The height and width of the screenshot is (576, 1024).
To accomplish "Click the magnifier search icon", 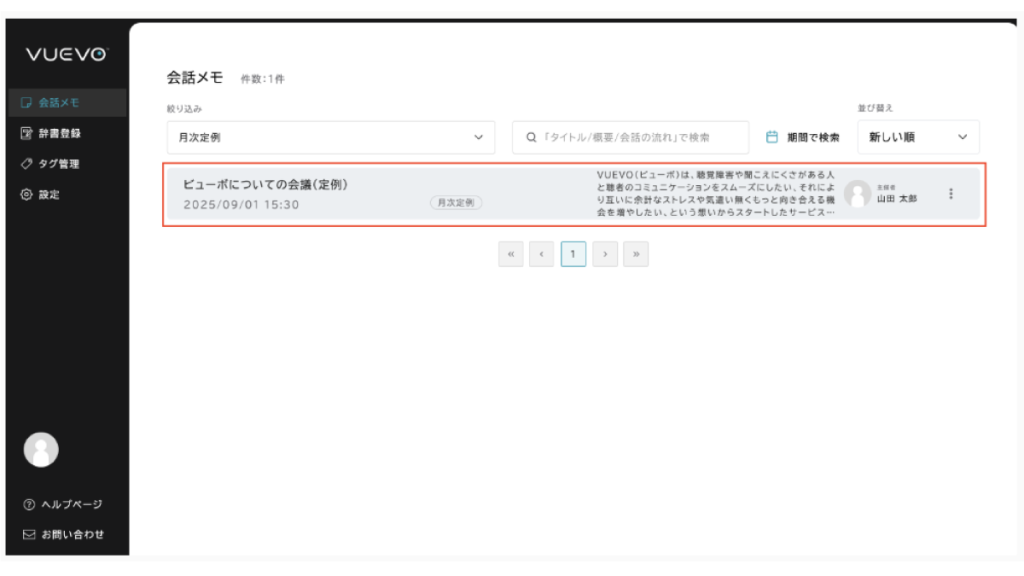I will 531,138.
